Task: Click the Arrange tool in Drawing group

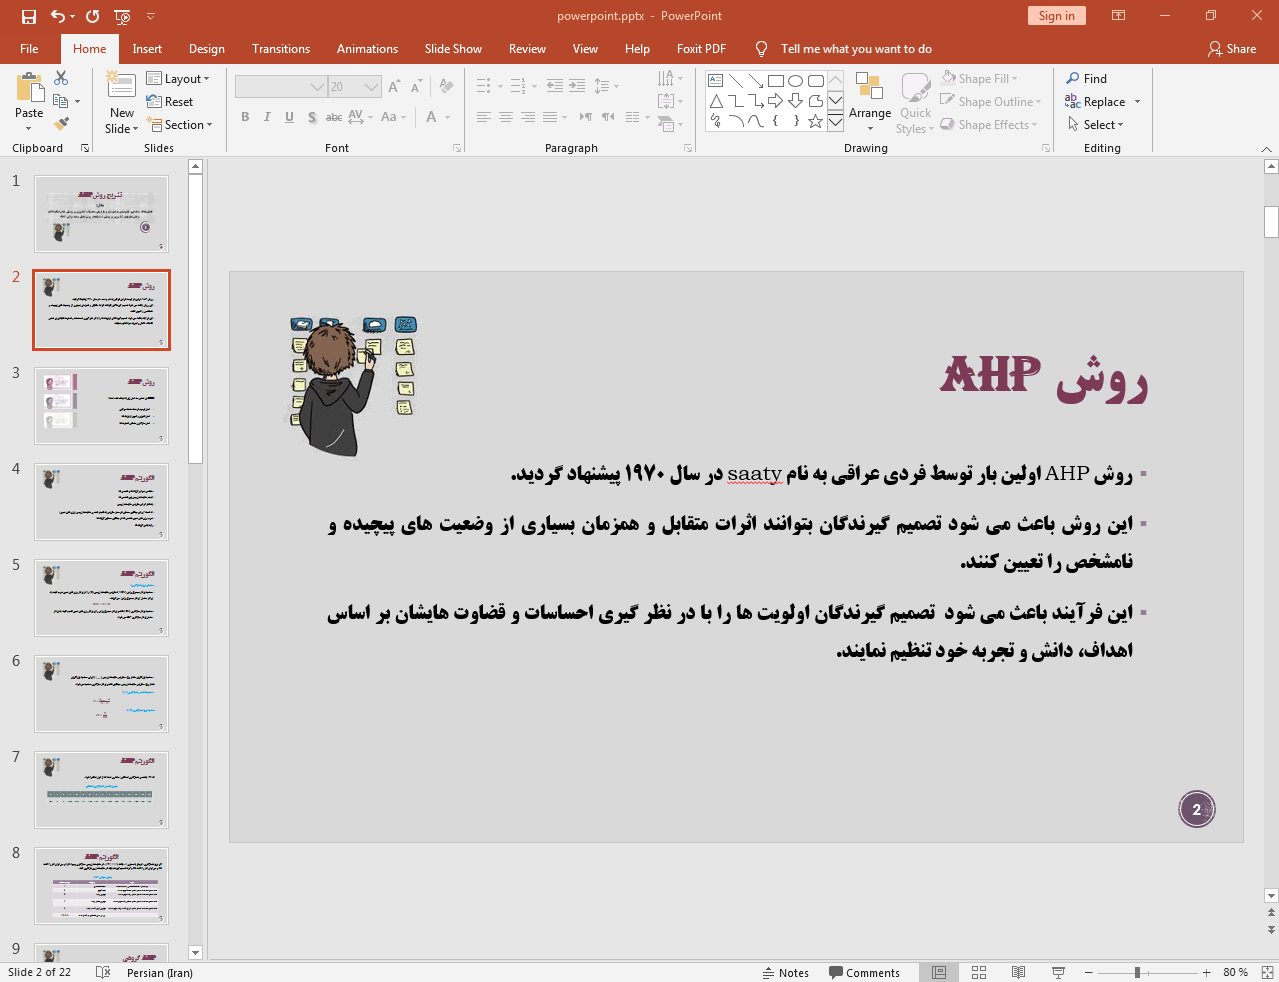Action: [x=869, y=103]
